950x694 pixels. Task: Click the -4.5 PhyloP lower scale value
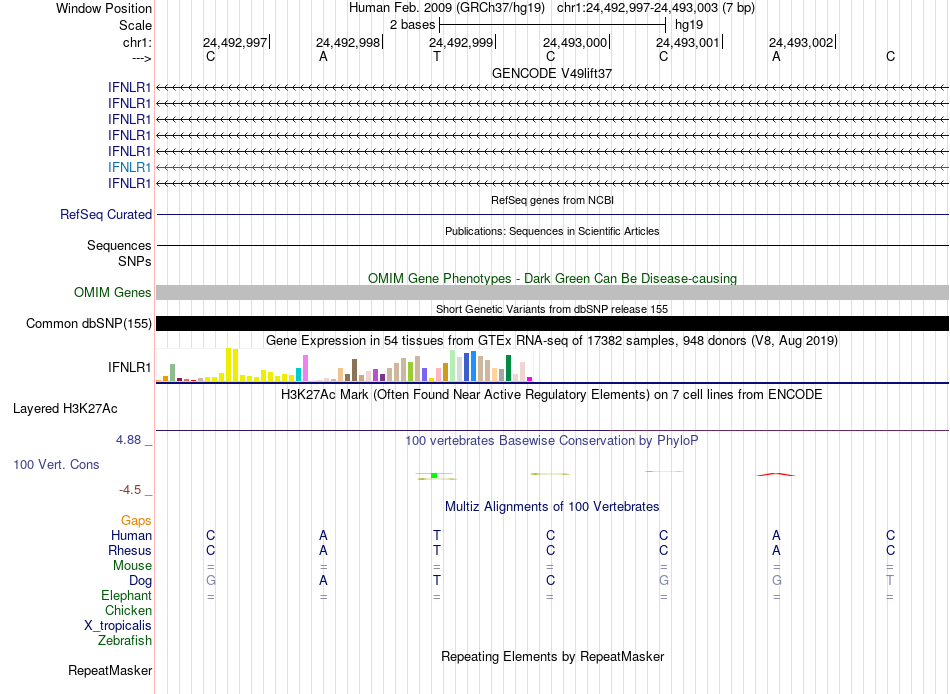(x=130, y=490)
